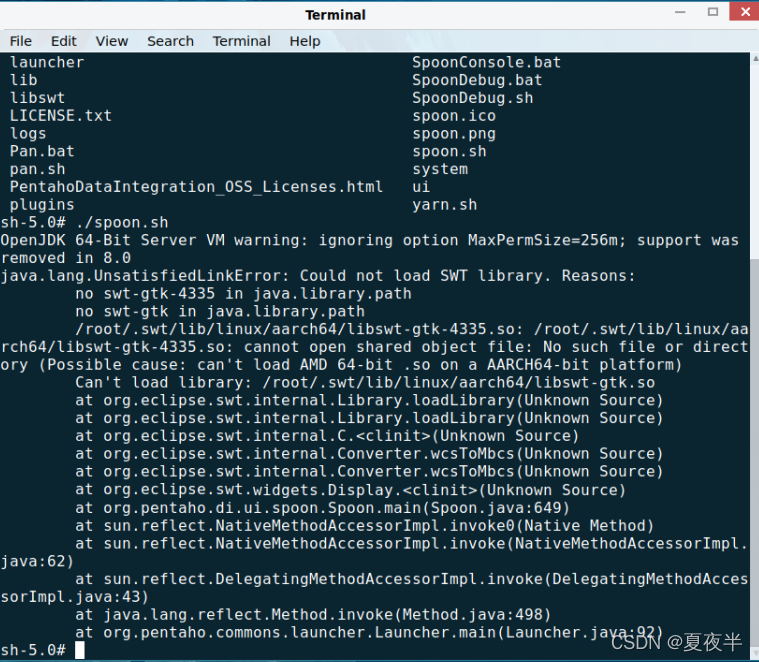Click PentahoDataIntegration_OSS_Licenses.html in the file listing
The width and height of the screenshot is (759, 662).
tap(196, 187)
